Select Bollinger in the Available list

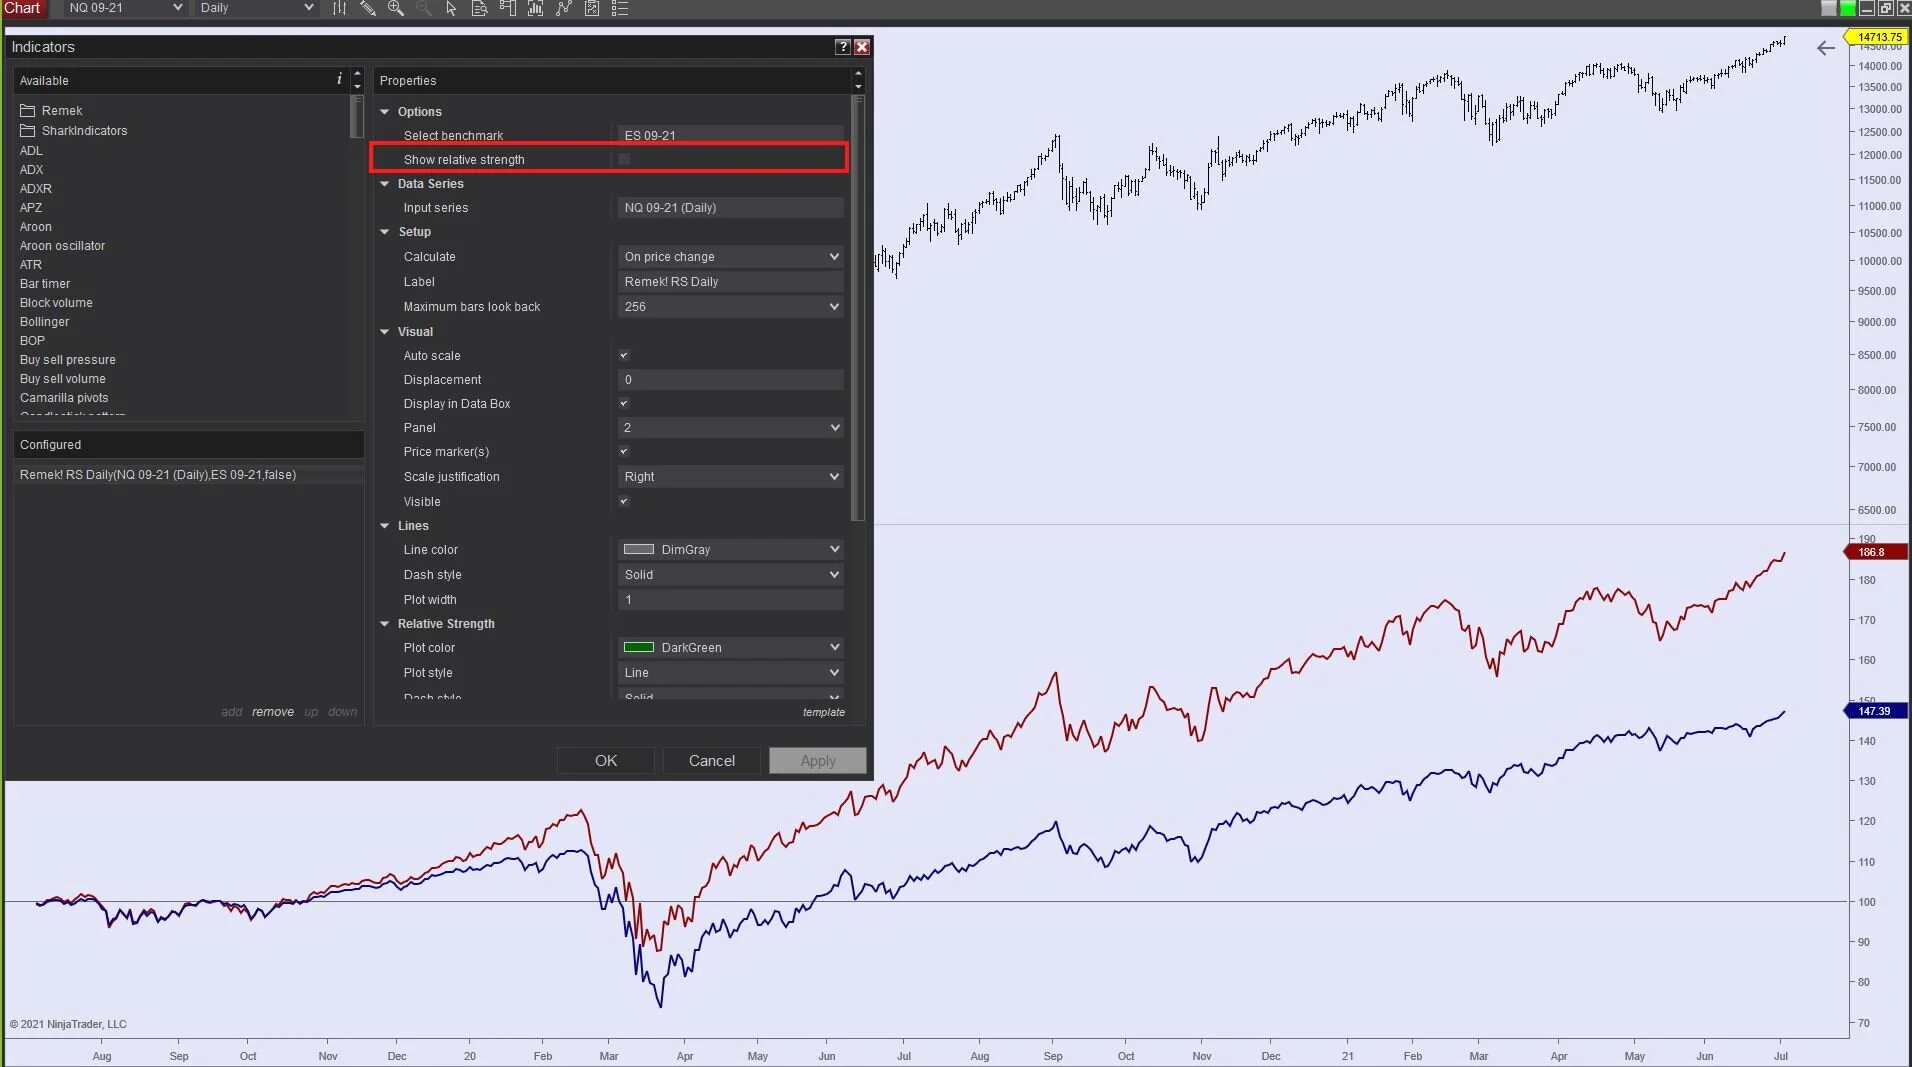pos(45,322)
